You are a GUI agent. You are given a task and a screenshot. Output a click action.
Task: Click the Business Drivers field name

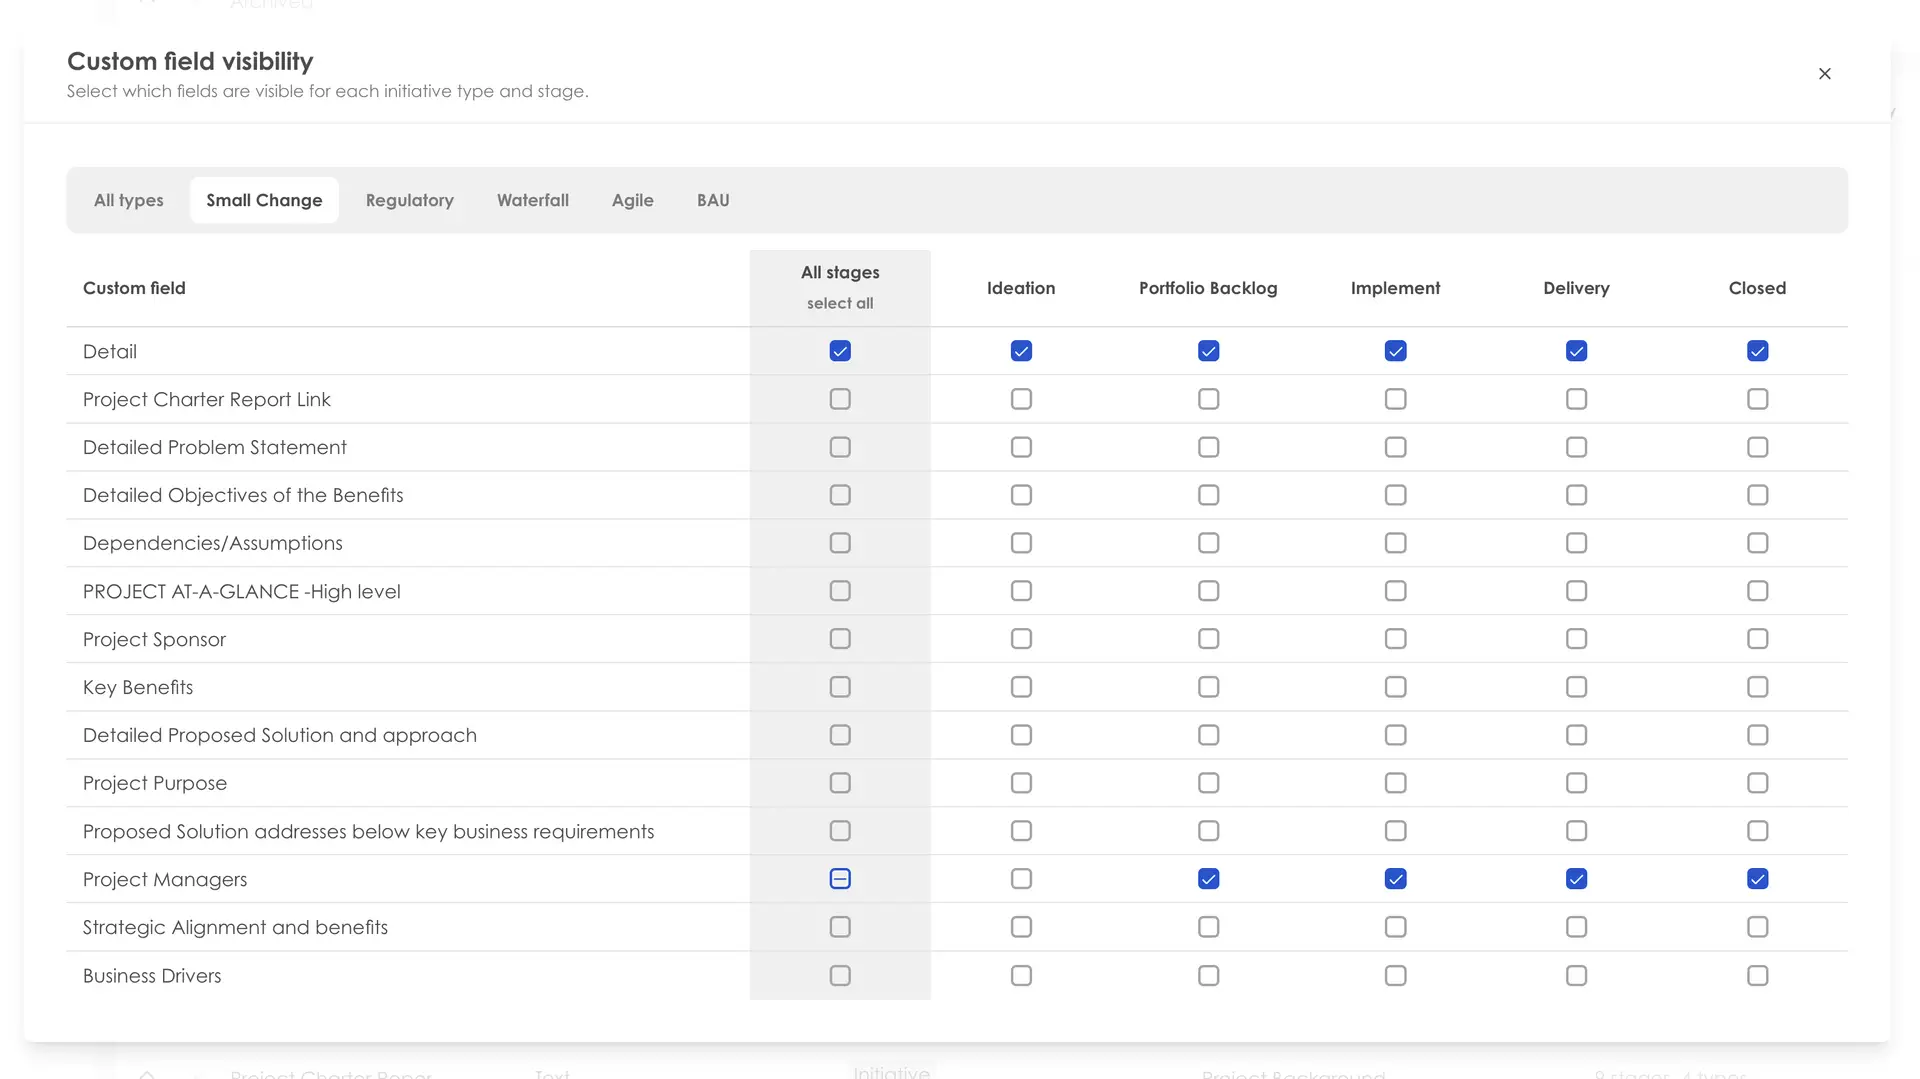152,976
